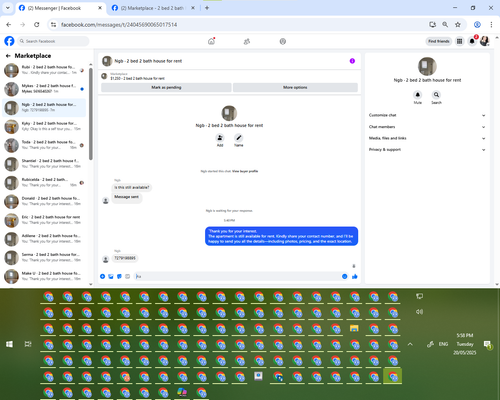Attach a photo using image icon
Screen dimensions: 500x400
(111, 276)
